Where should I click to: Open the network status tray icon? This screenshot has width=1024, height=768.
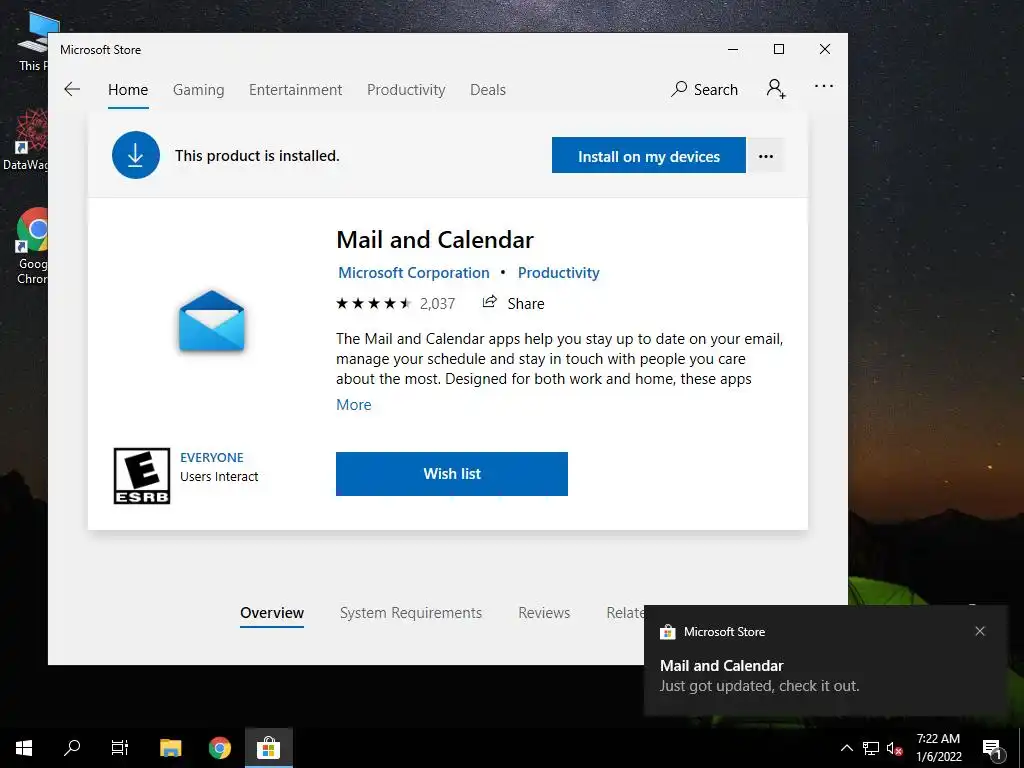pyautogui.click(x=871, y=748)
